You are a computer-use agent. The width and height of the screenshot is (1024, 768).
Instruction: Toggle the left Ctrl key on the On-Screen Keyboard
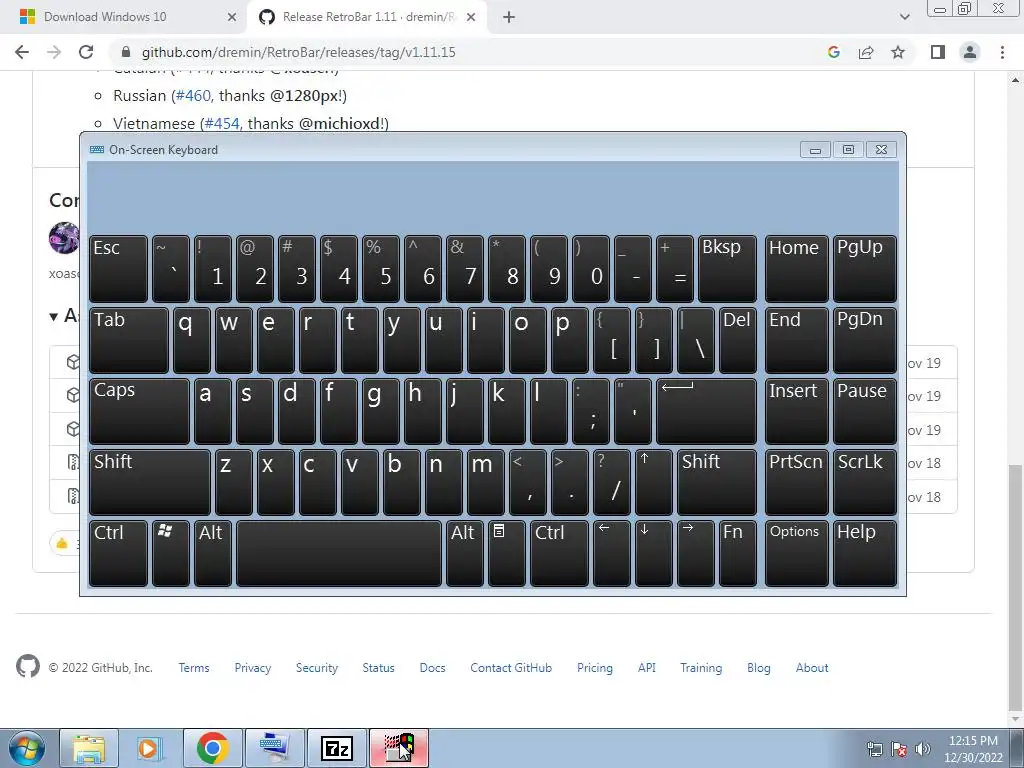118,553
